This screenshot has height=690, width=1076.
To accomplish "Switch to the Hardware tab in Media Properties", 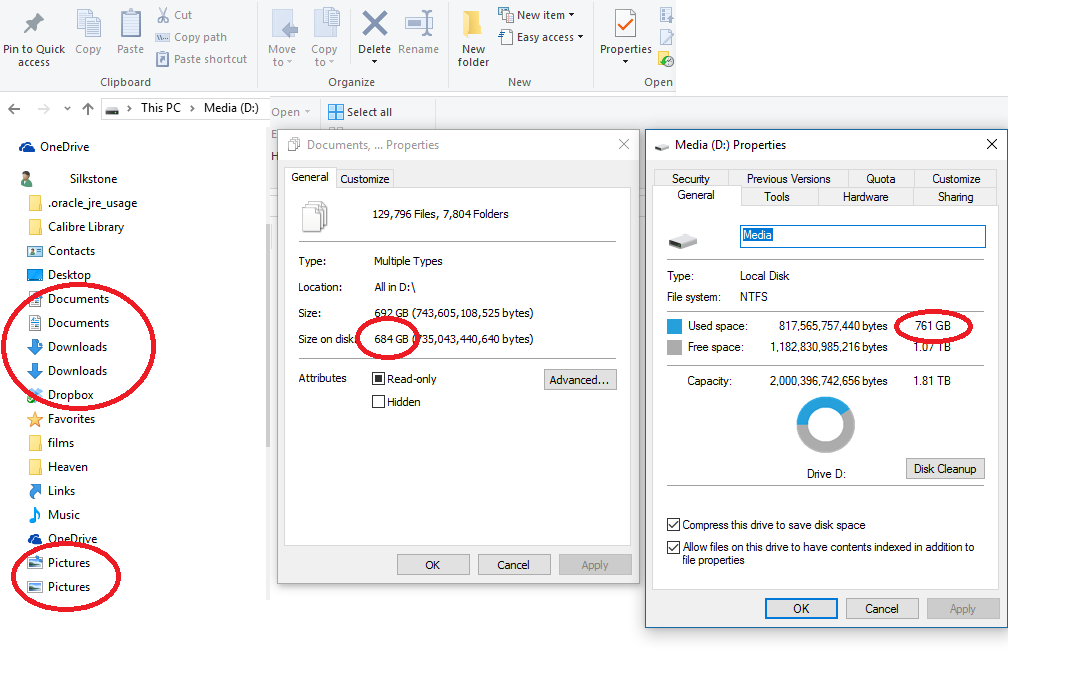I will tap(865, 196).
